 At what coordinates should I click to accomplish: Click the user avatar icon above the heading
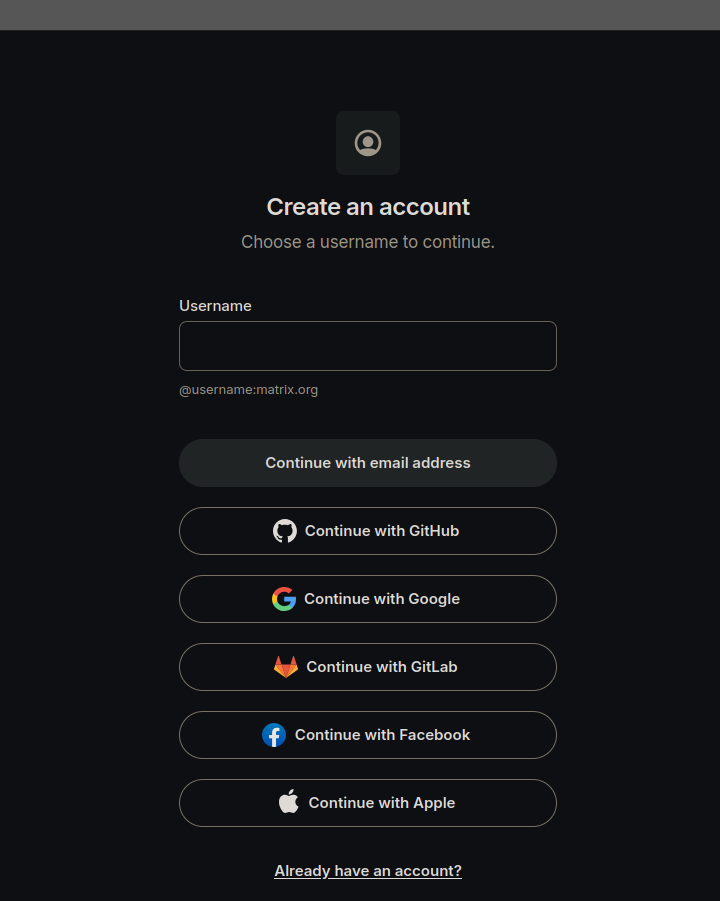tap(368, 143)
